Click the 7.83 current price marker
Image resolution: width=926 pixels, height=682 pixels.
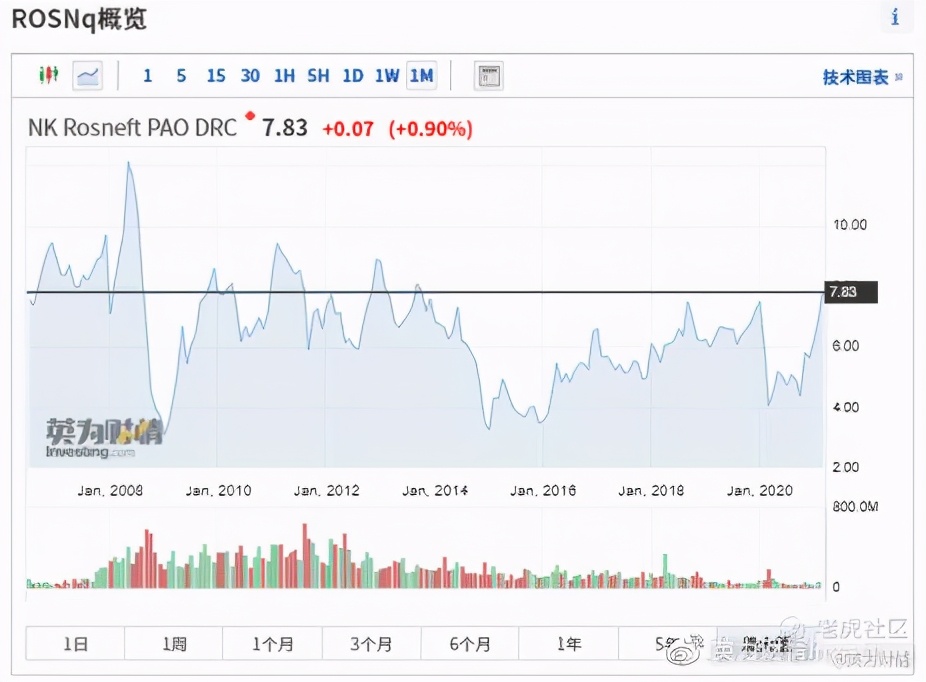(x=849, y=292)
